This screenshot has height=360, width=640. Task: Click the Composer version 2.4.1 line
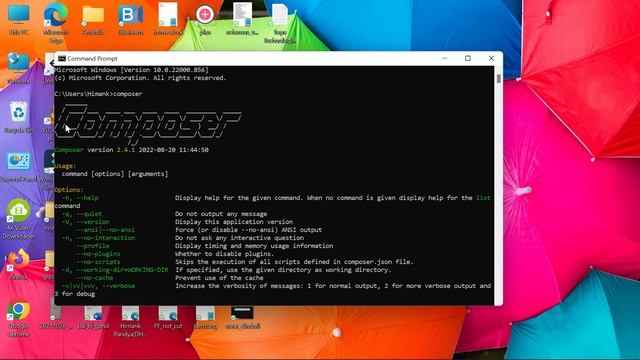(131, 150)
